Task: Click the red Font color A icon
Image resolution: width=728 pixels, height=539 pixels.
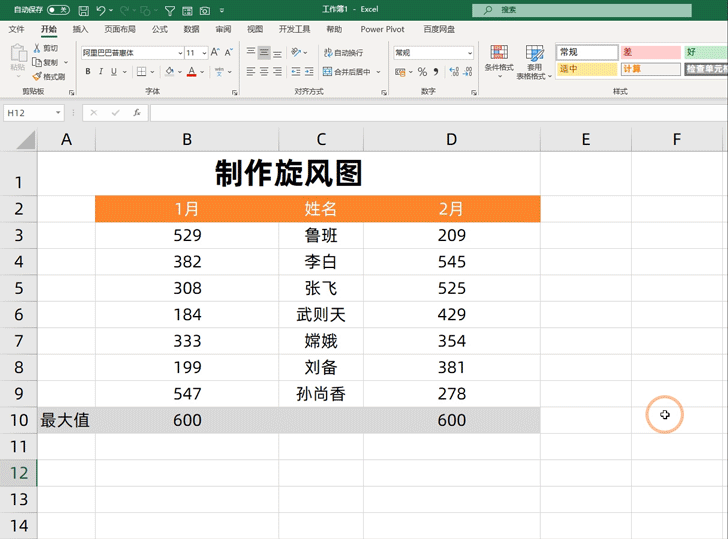Action: click(x=191, y=71)
